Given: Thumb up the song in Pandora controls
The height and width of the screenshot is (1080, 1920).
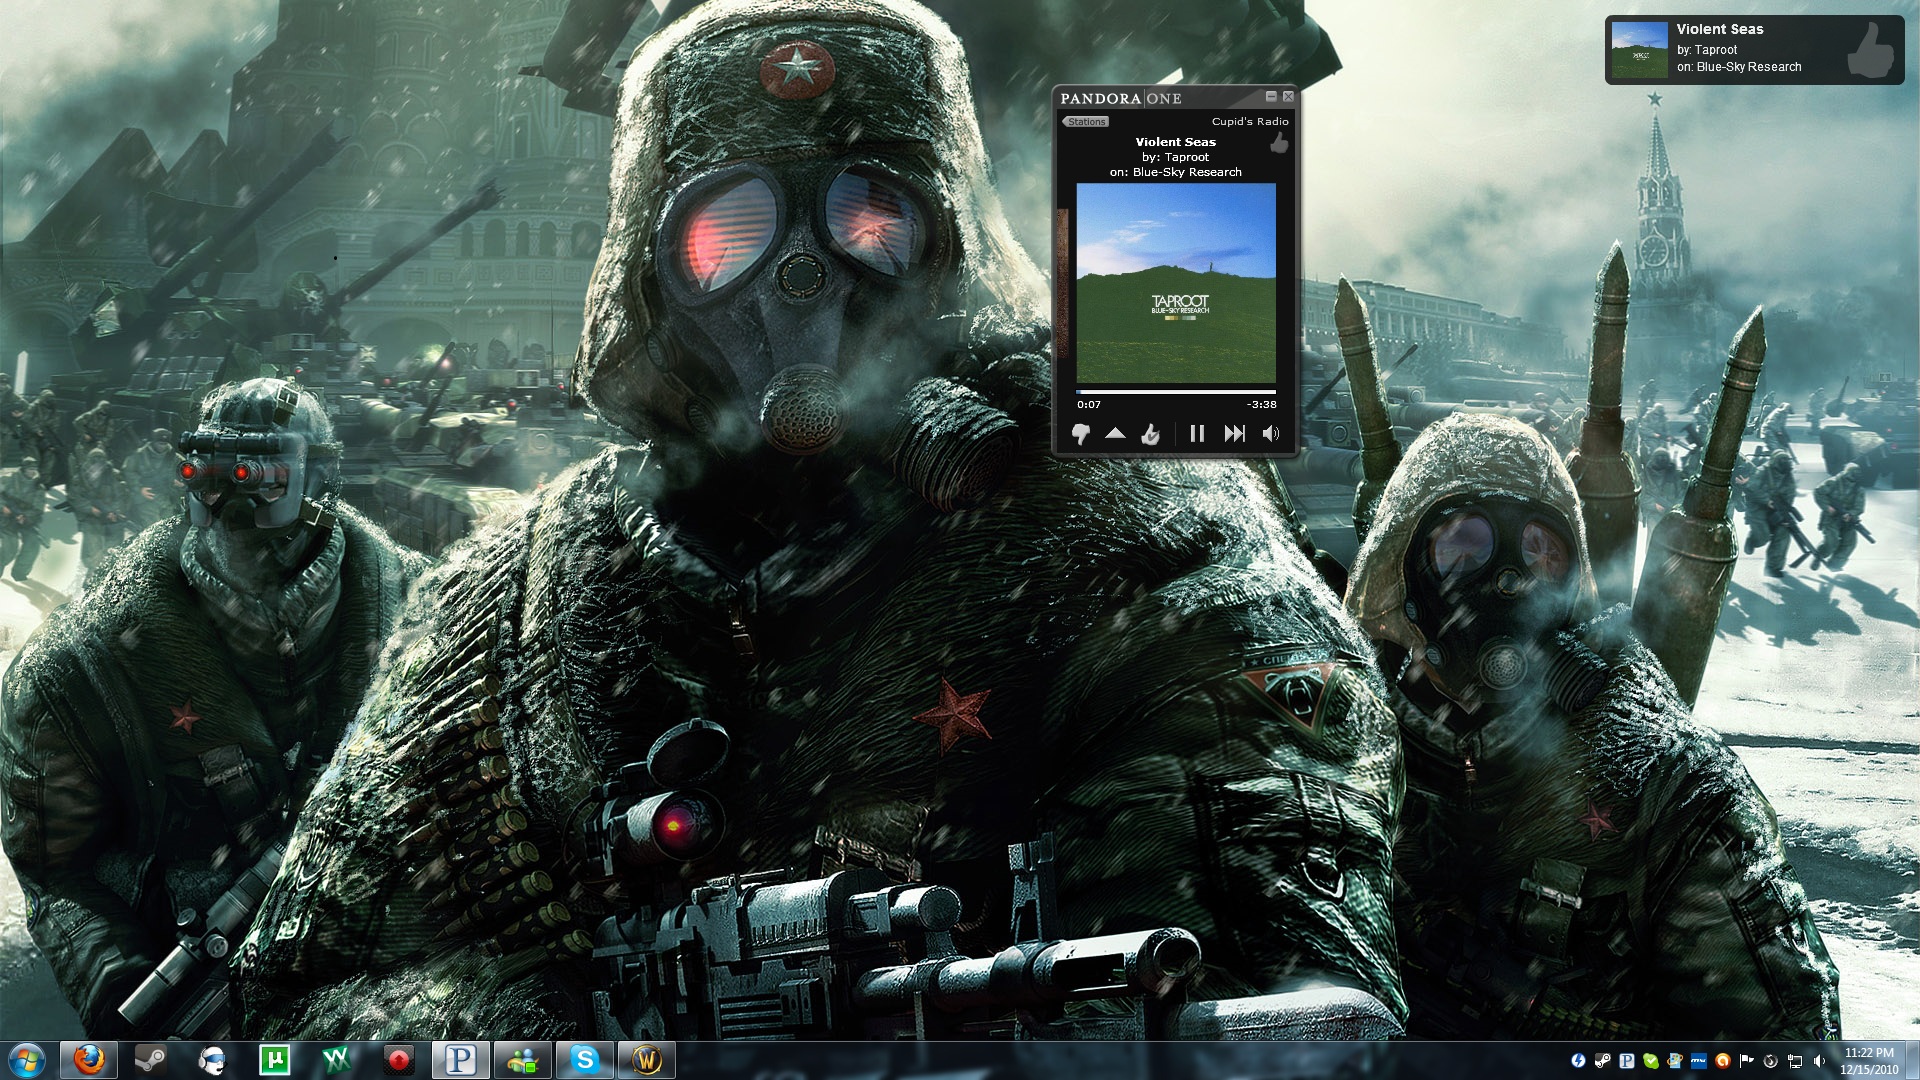Looking at the screenshot, I should (x=1151, y=434).
